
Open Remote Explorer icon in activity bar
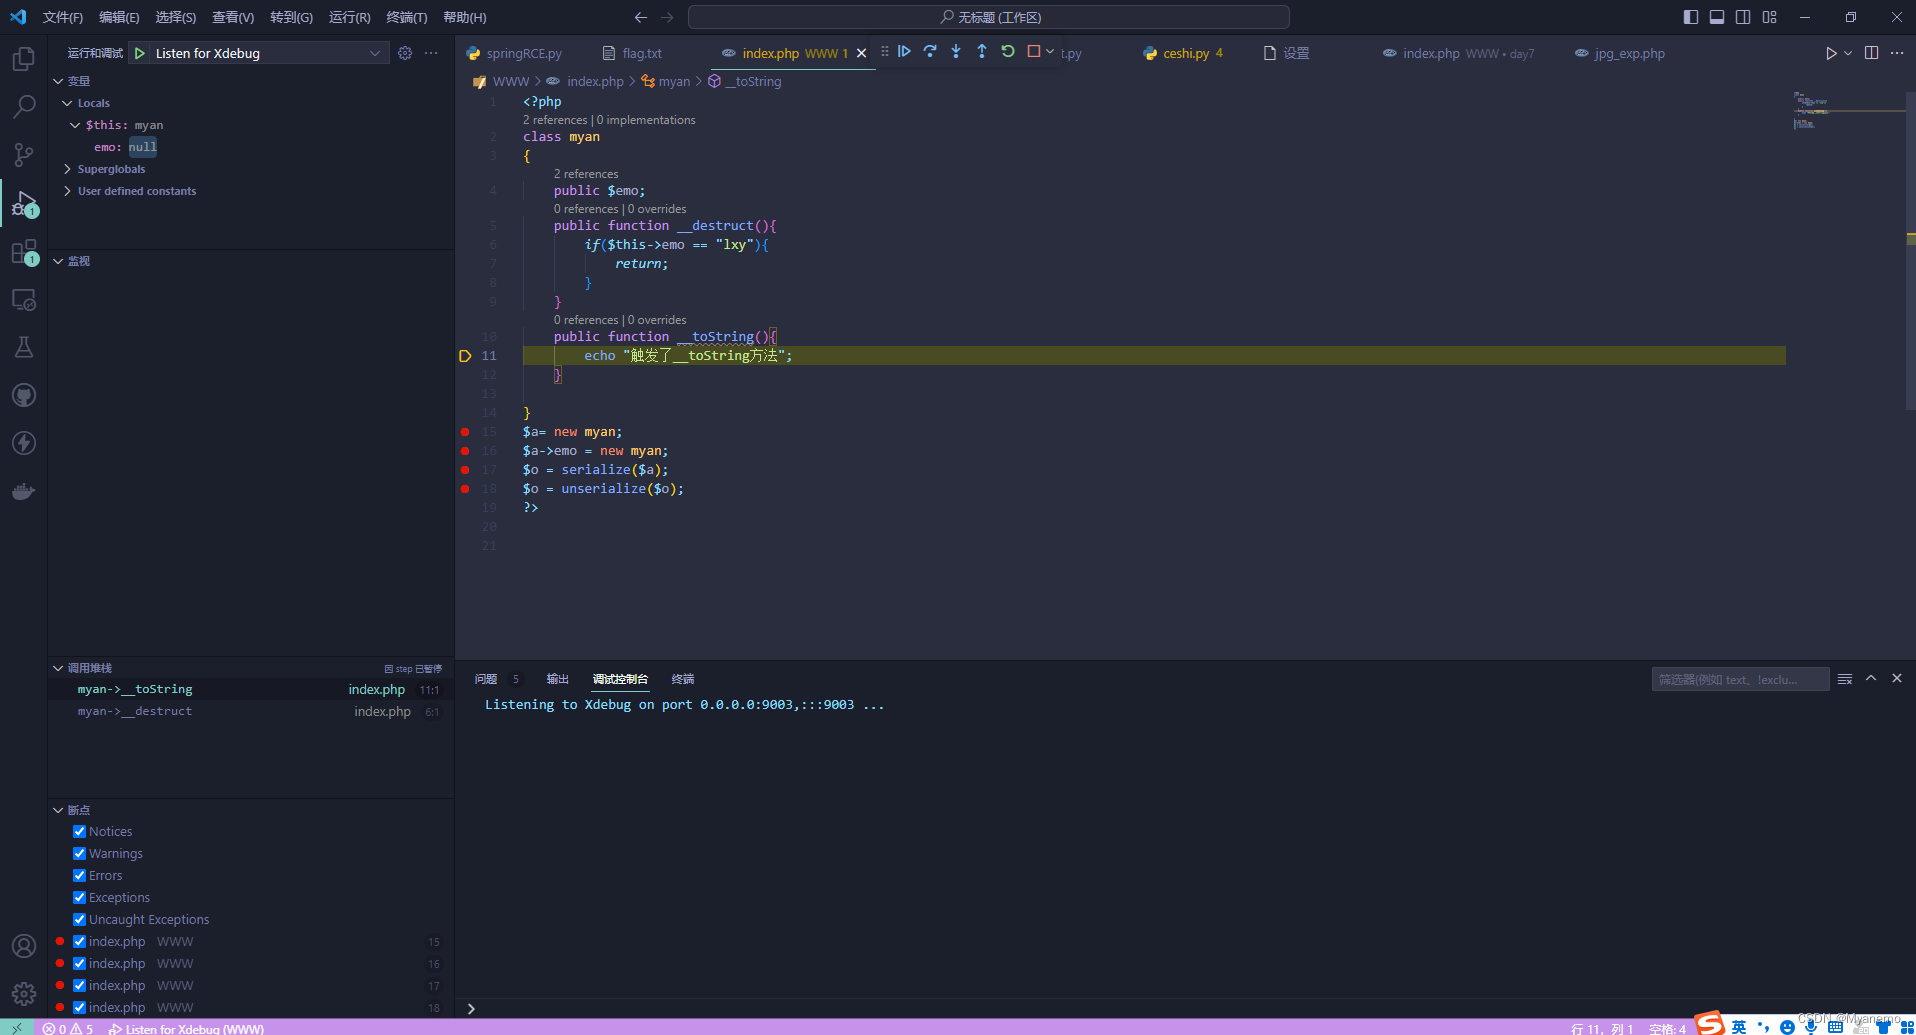coord(23,299)
